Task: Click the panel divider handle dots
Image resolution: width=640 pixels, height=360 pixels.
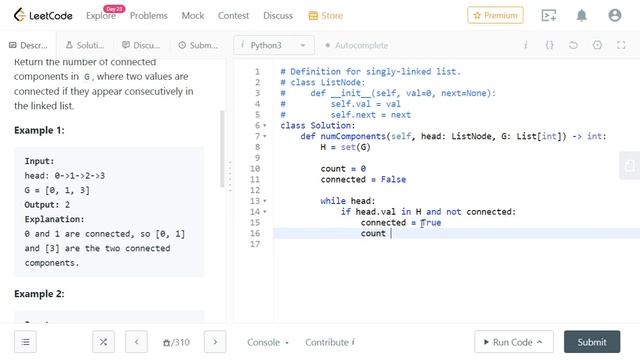Action: [x=230, y=176]
